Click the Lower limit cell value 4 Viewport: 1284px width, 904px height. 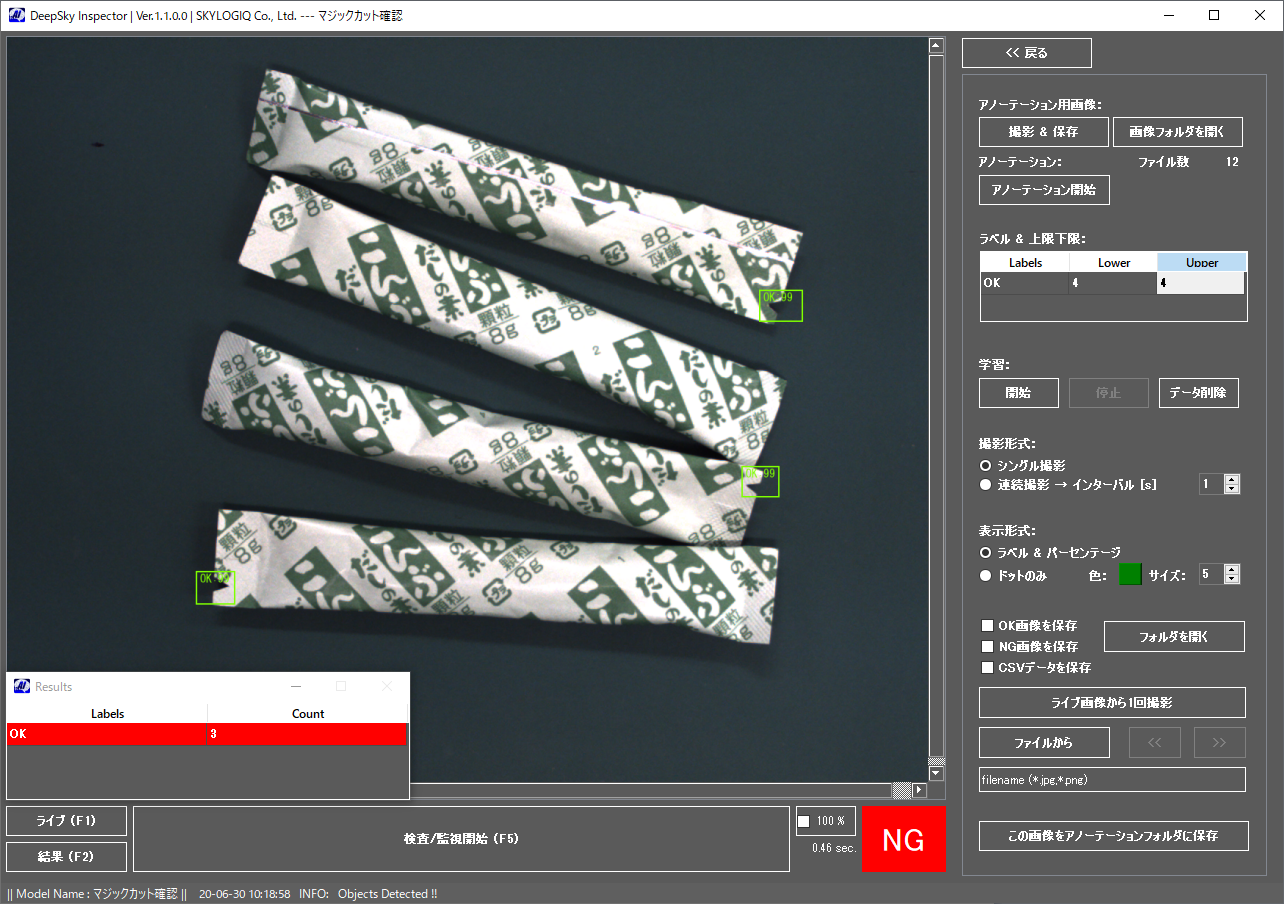pyautogui.click(x=1114, y=283)
